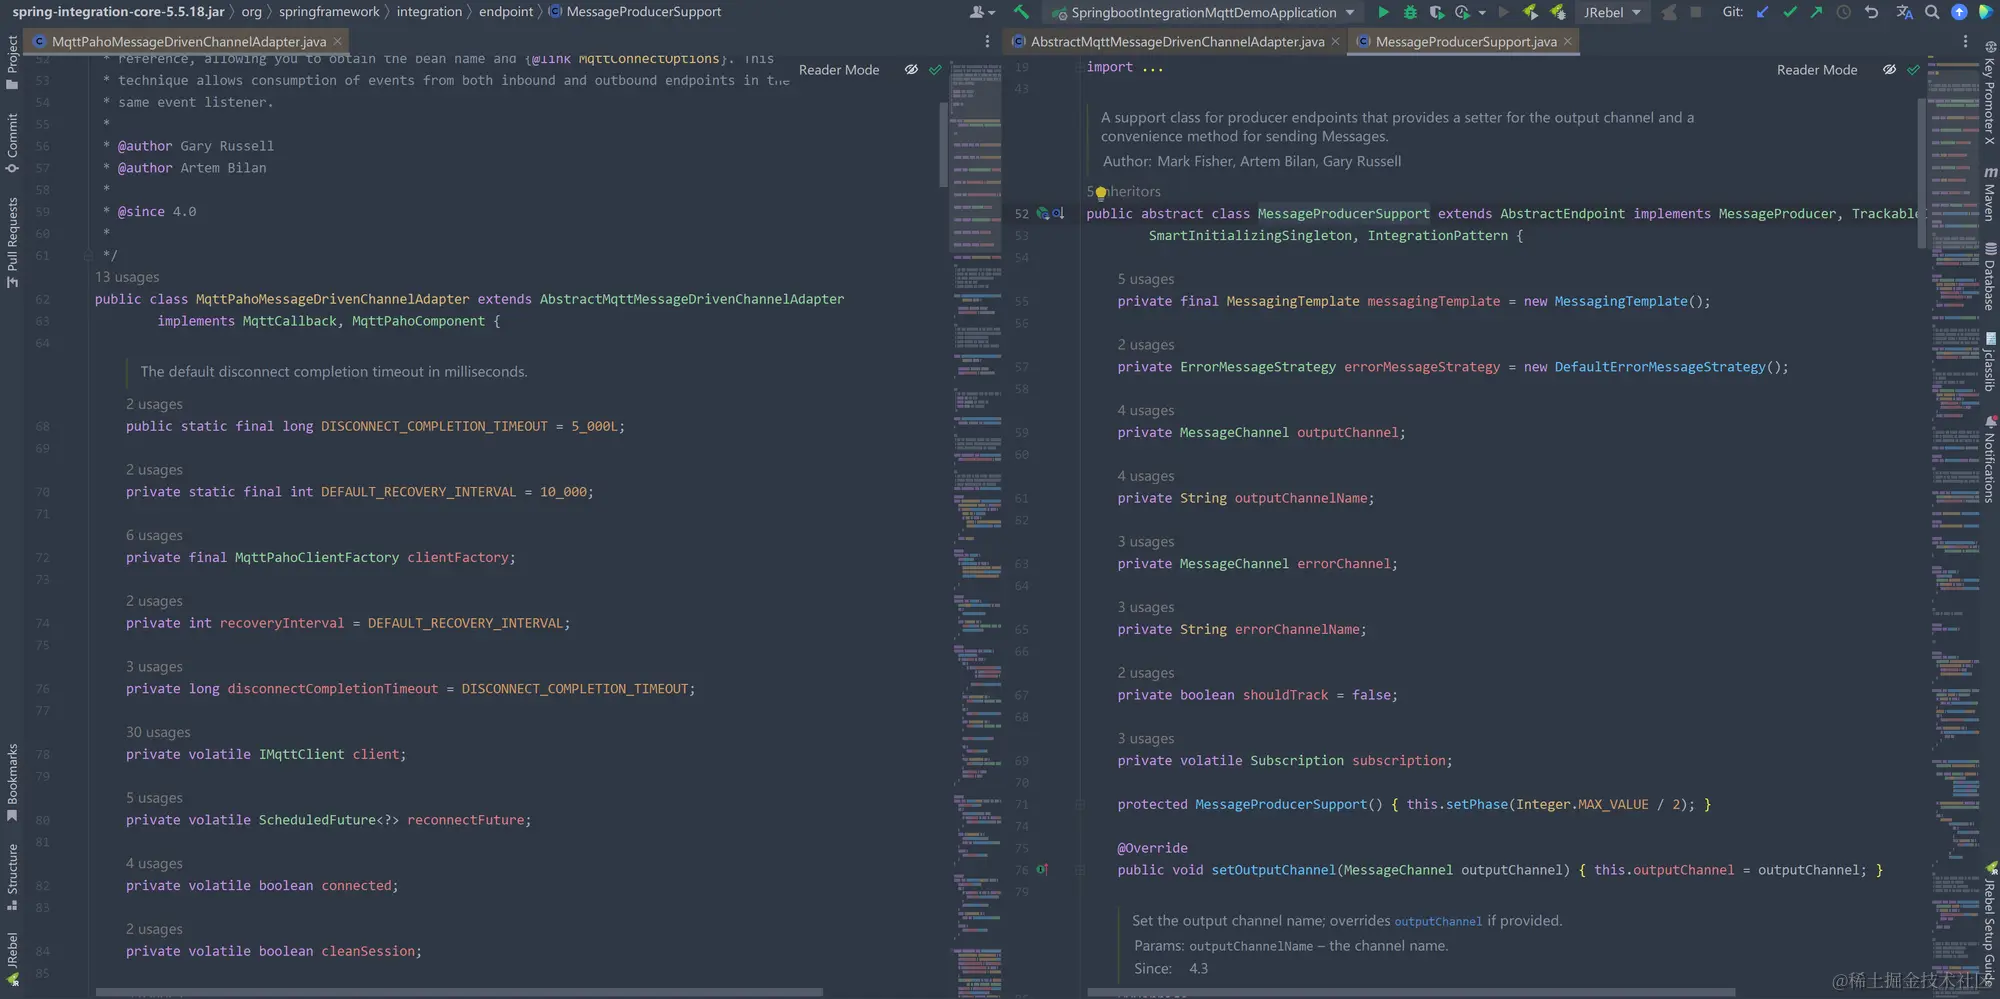Open the Notifications side panel
Image resolution: width=2000 pixels, height=999 pixels.
[x=1989, y=459]
